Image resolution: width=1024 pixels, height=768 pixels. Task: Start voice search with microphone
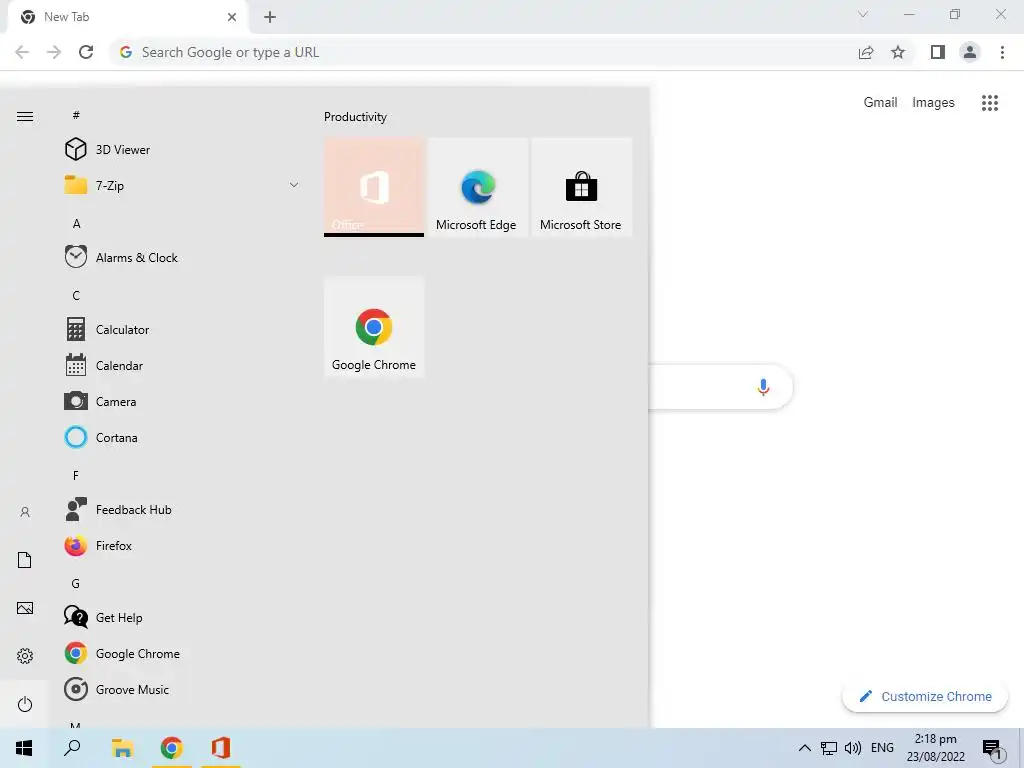tap(763, 387)
